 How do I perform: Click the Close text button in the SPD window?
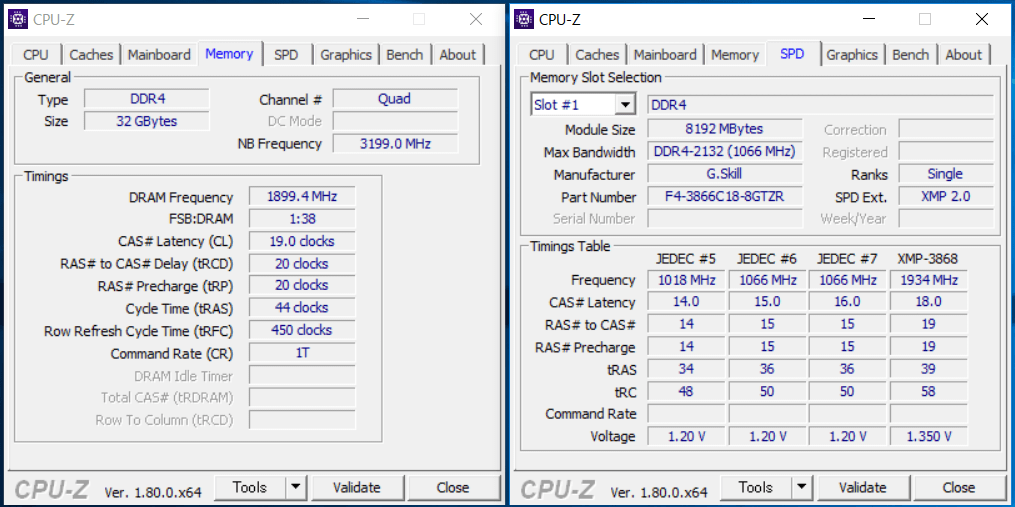coord(958,487)
